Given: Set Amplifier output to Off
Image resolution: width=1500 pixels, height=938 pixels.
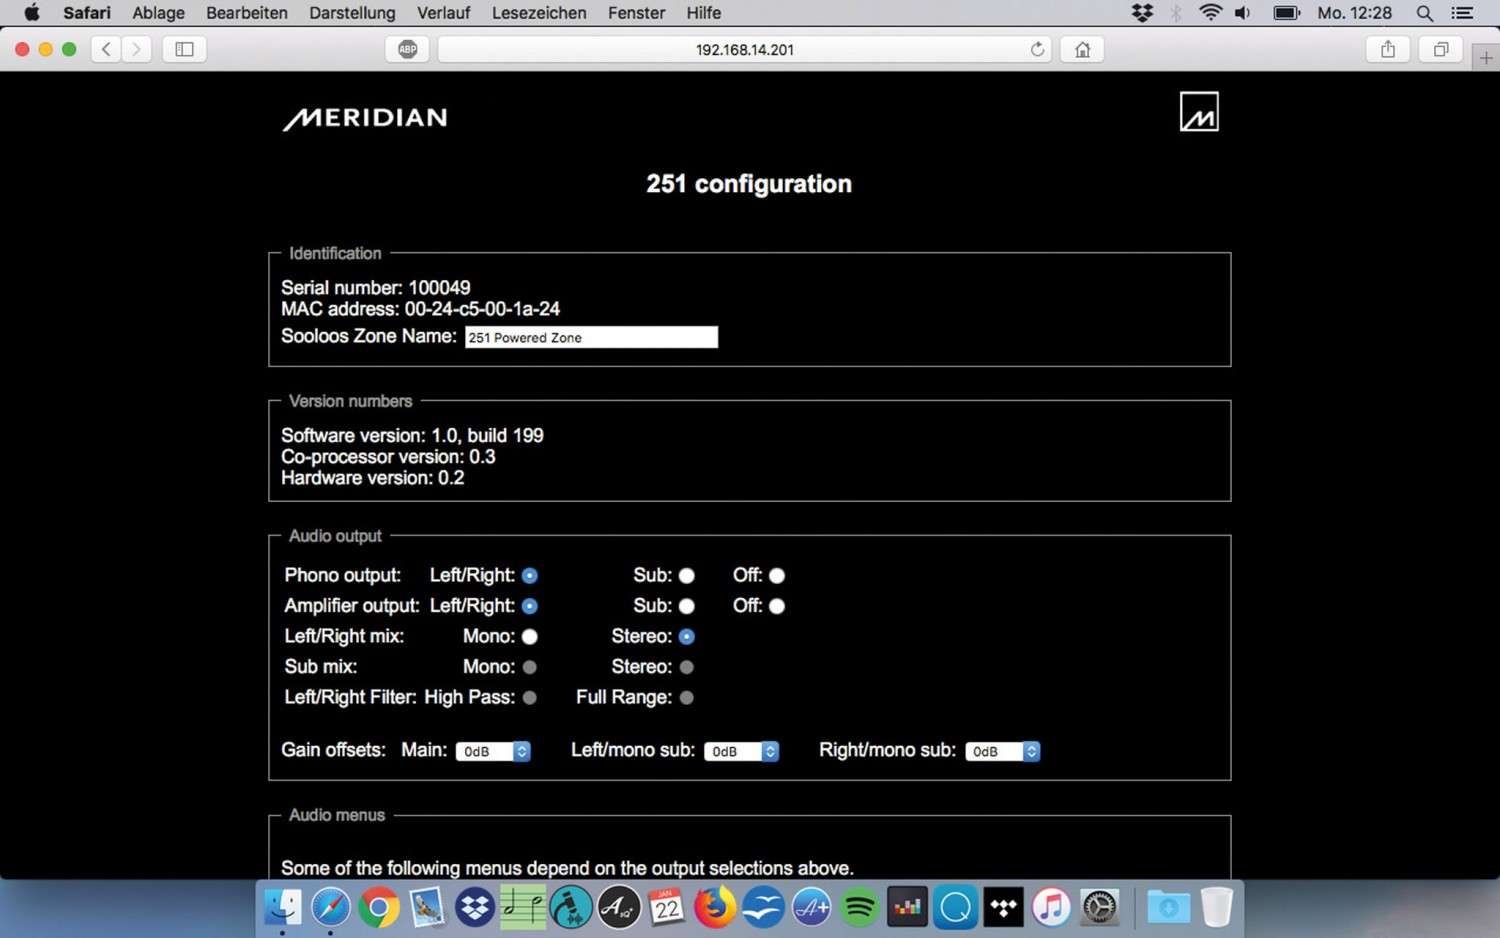Looking at the screenshot, I should (777, 606).
